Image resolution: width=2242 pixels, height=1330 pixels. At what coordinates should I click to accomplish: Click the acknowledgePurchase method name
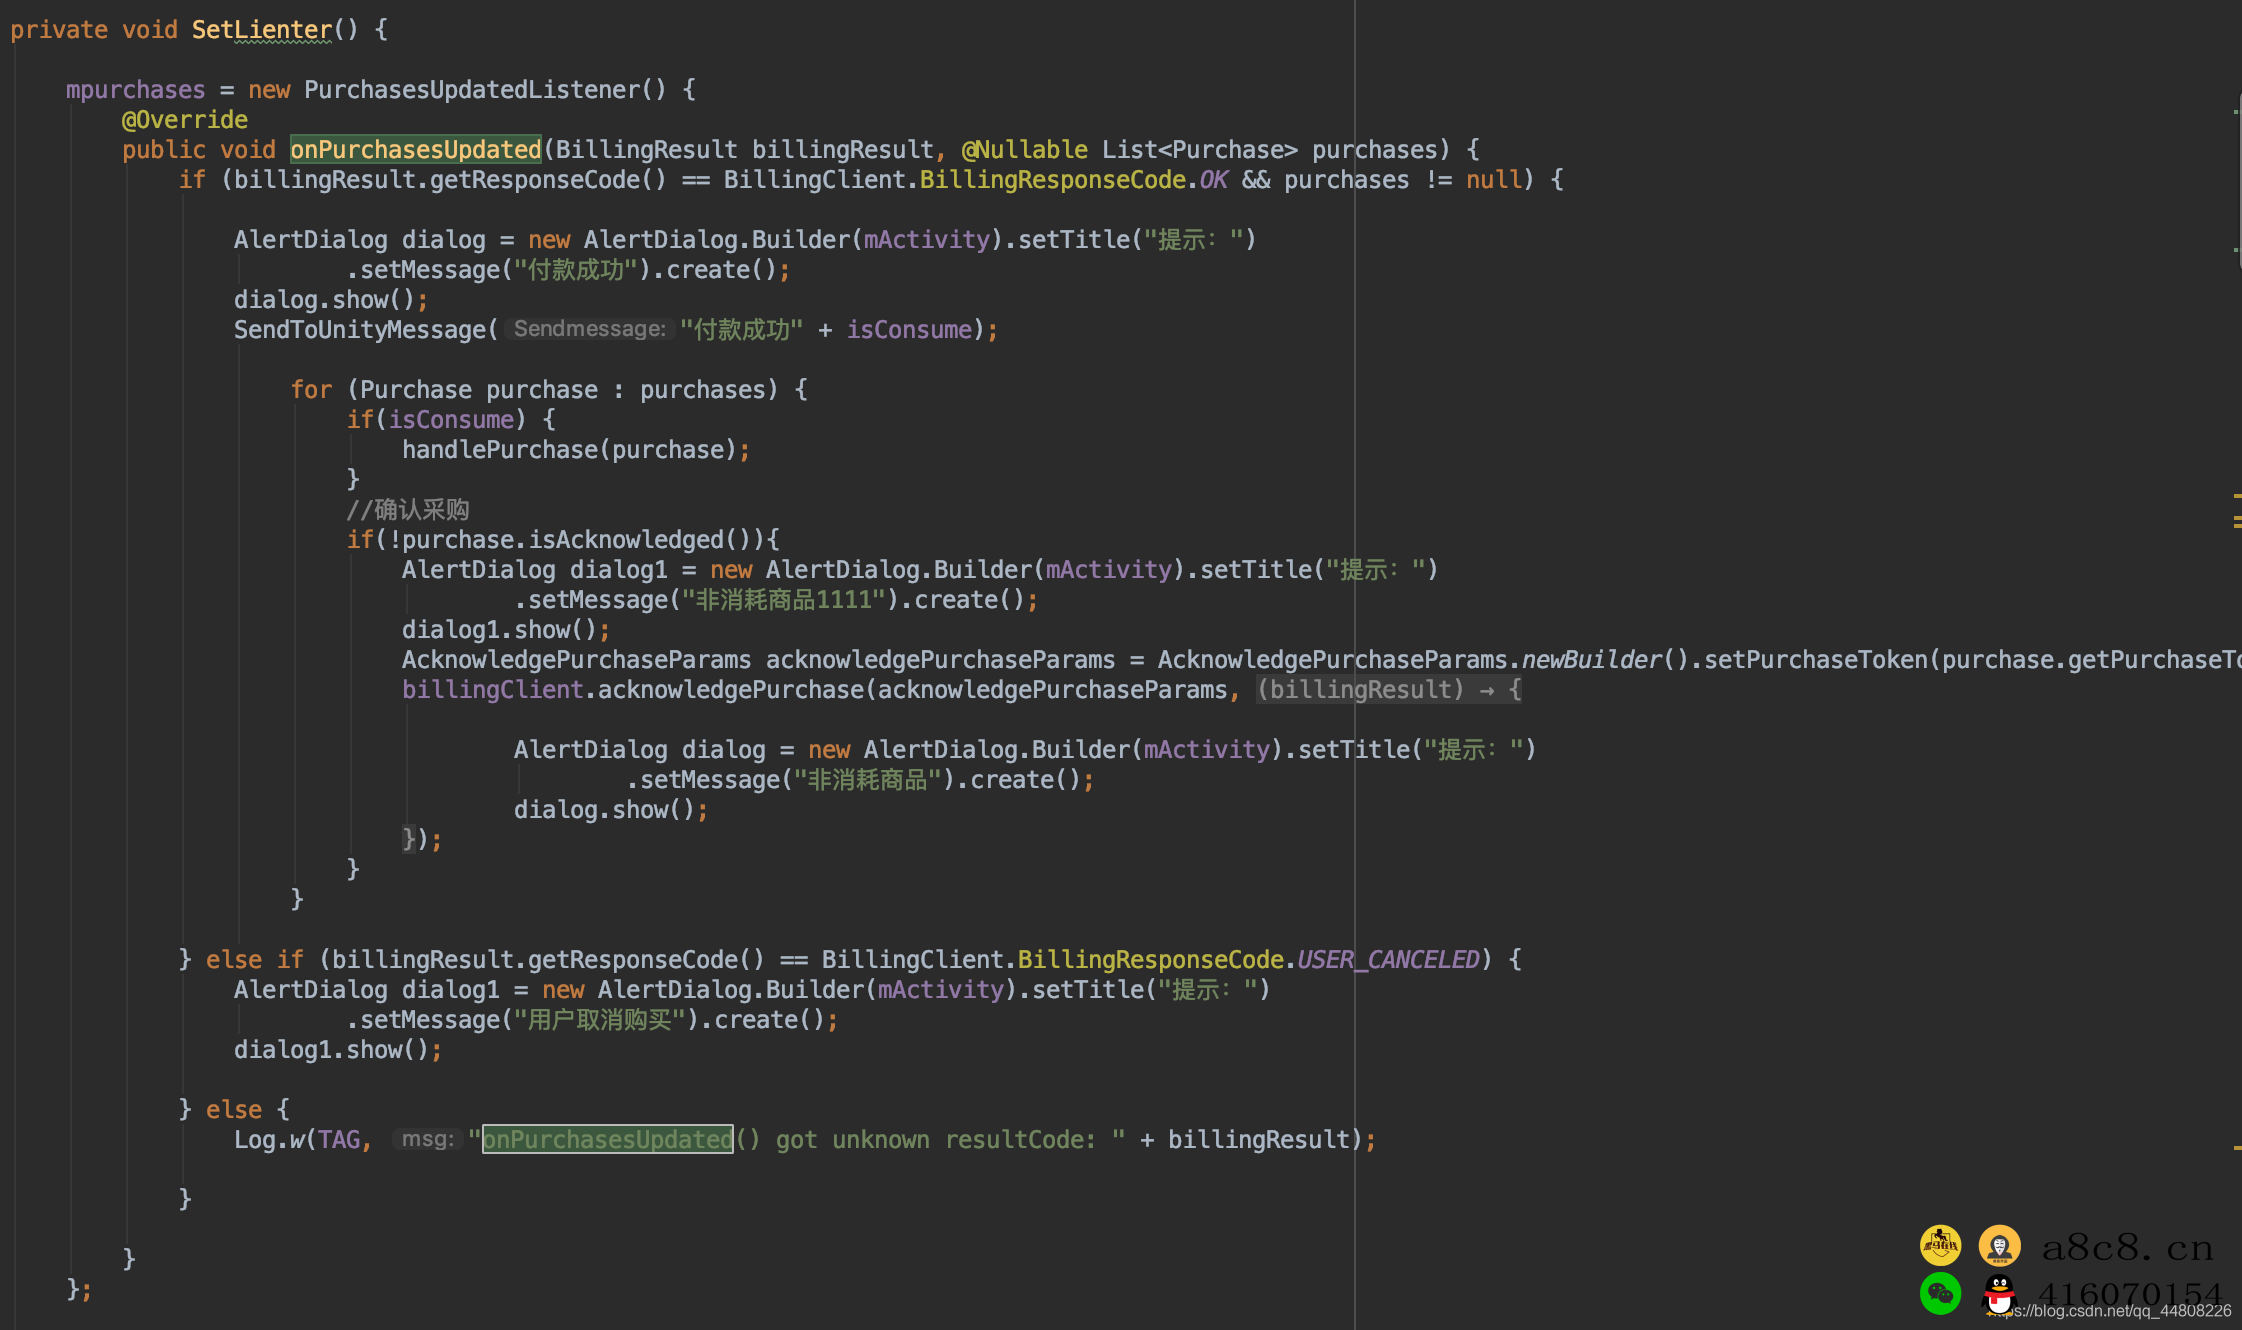point(731,690)
